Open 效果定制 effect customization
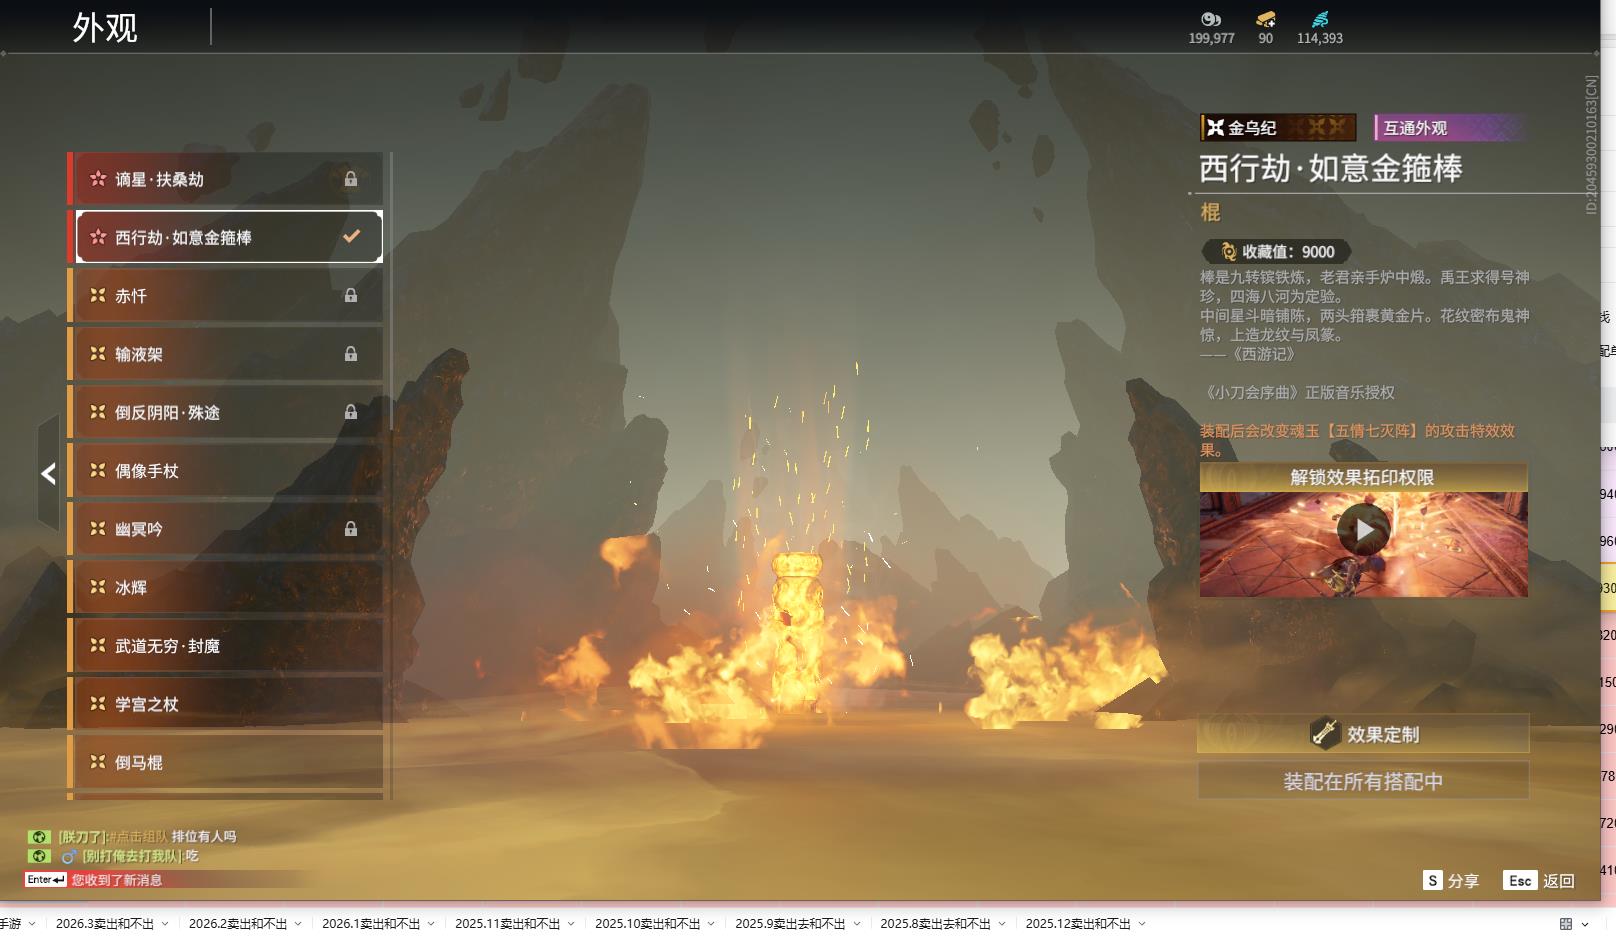 pyautogui.click(x=1363, y=734)
